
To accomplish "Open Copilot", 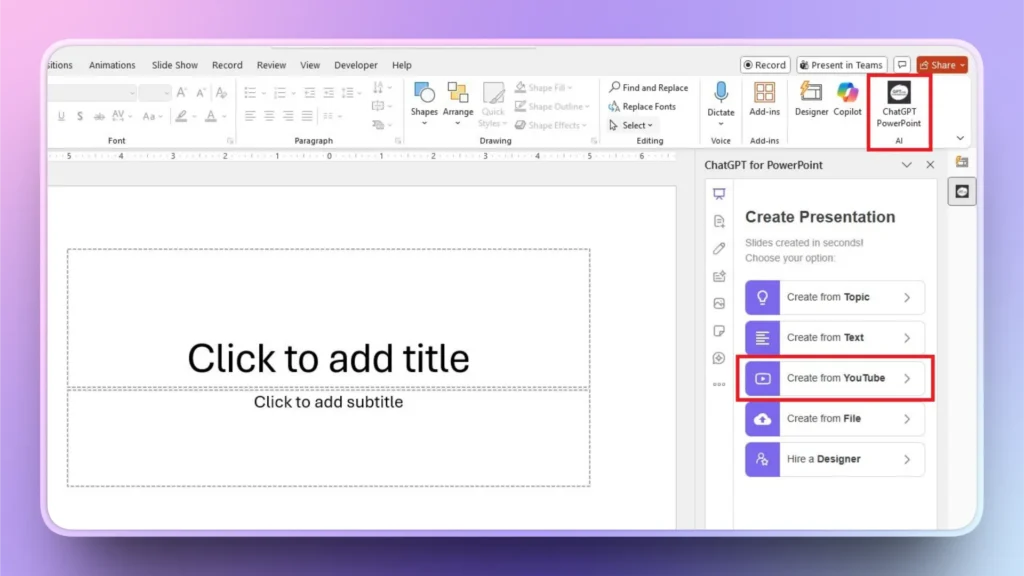I will click(847, 100).
